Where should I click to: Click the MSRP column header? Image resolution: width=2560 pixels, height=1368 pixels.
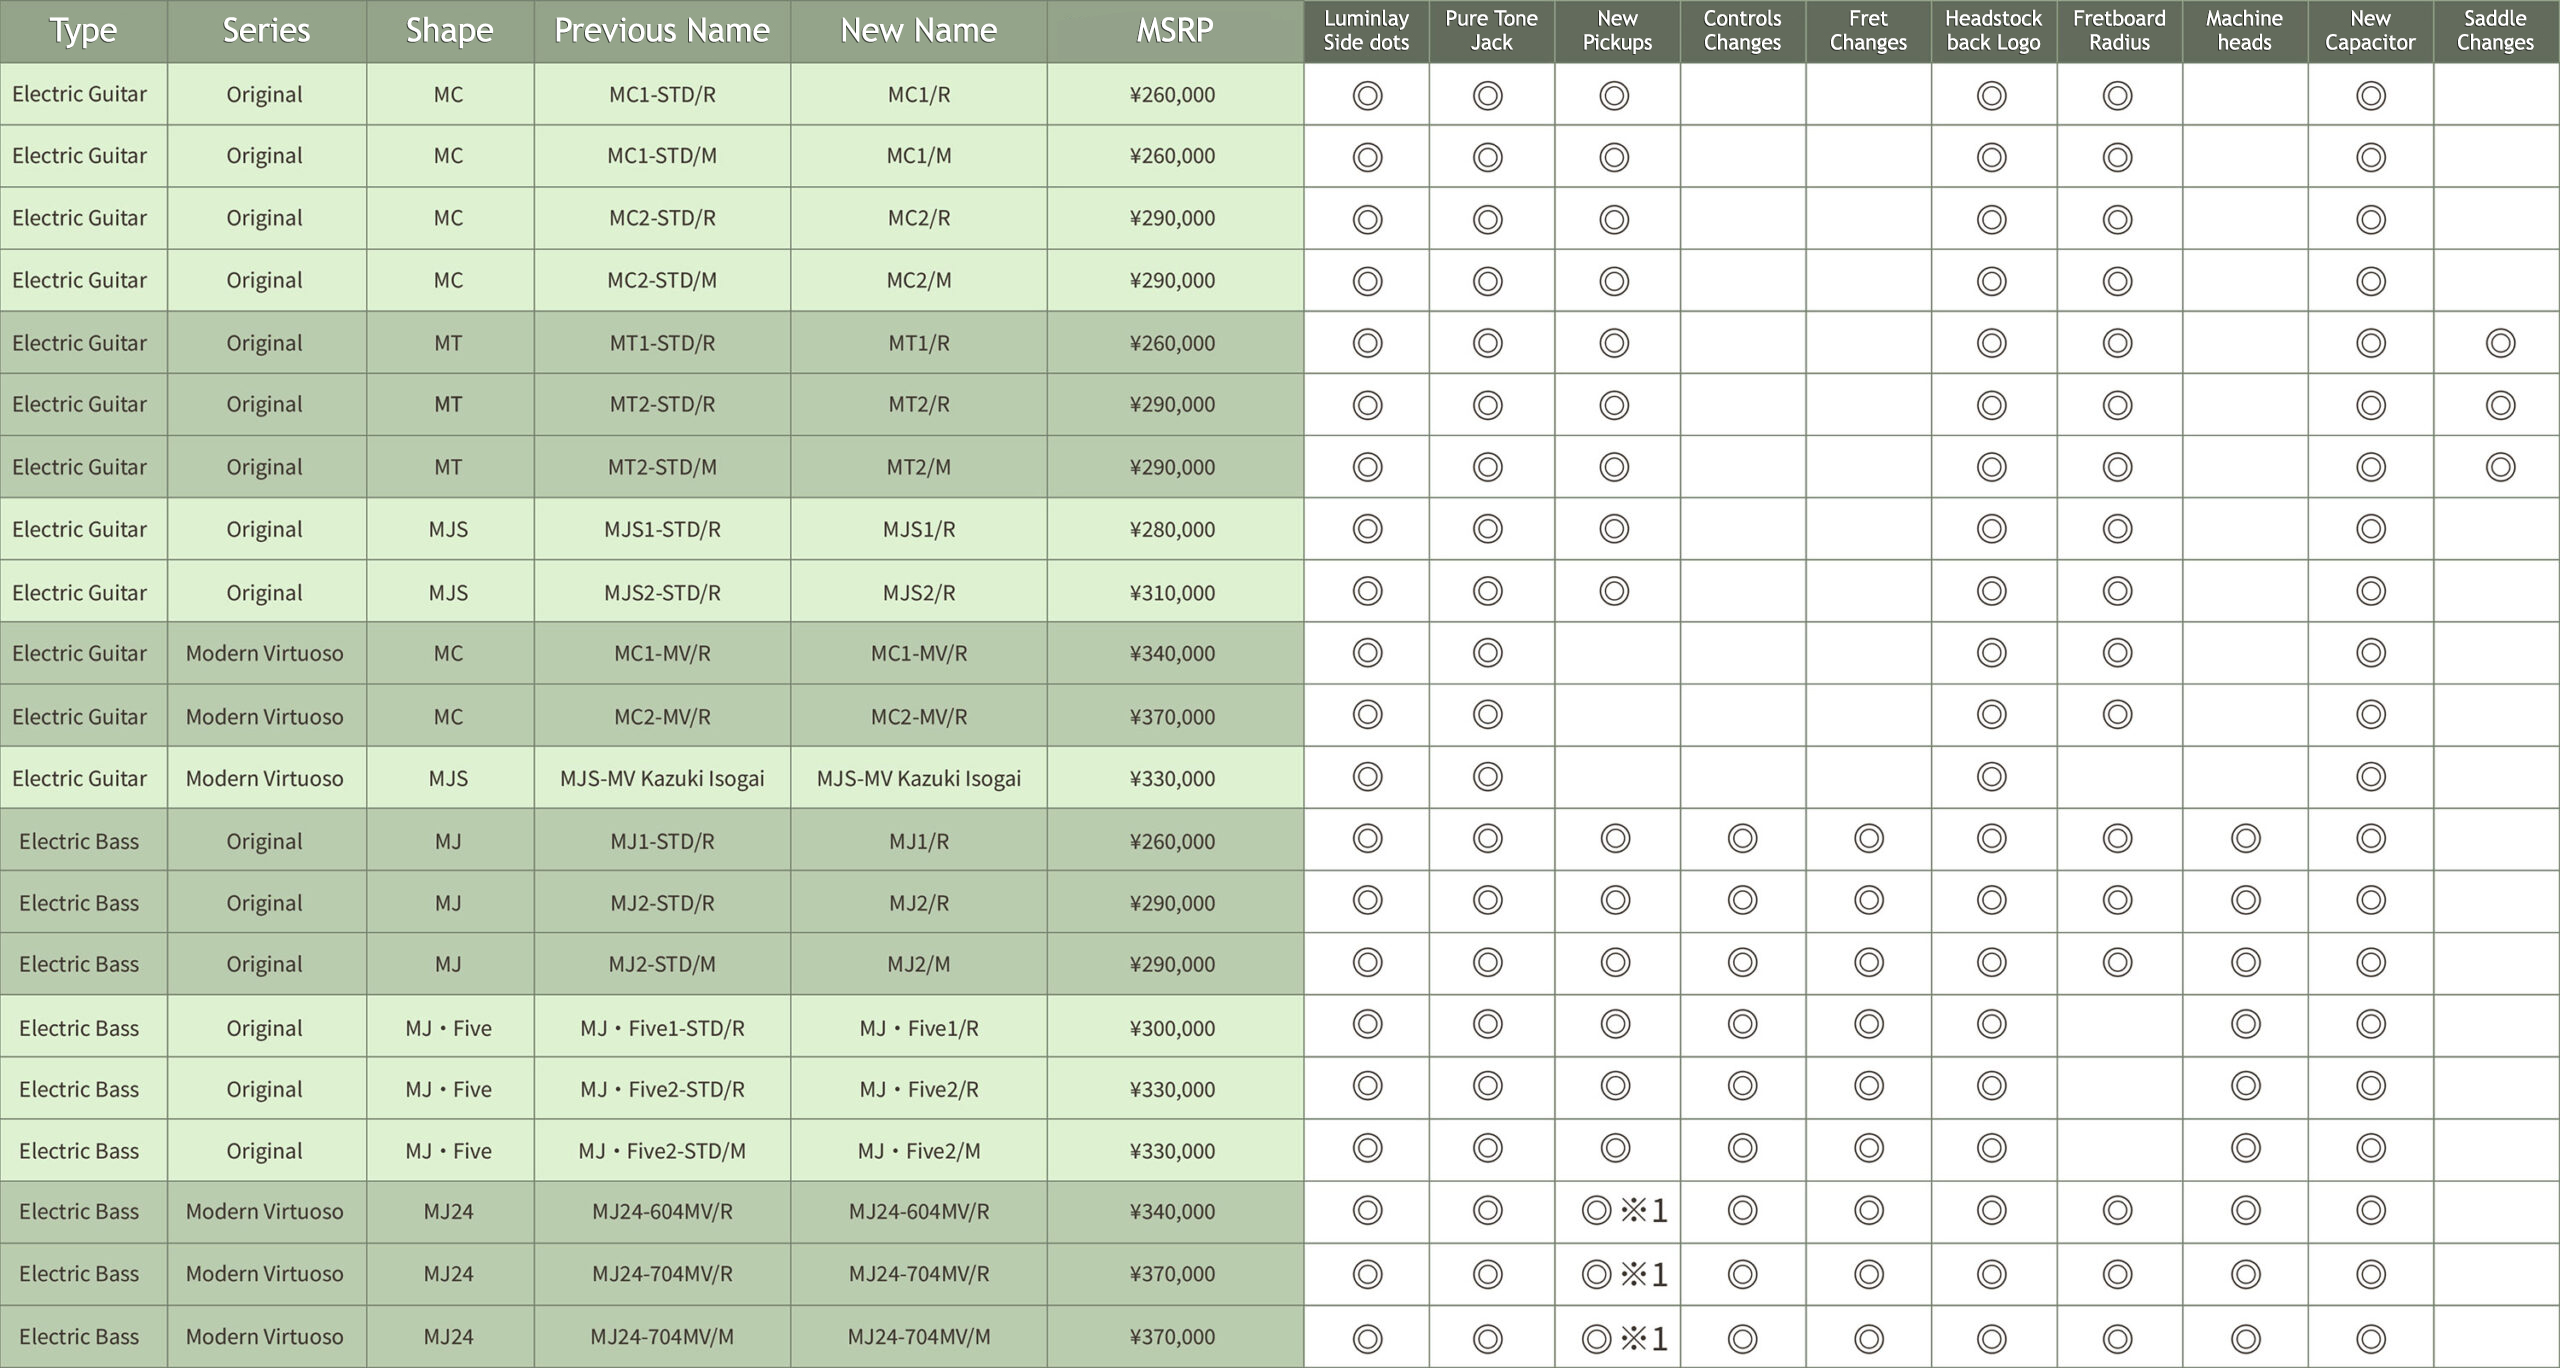click(1174, 31)
